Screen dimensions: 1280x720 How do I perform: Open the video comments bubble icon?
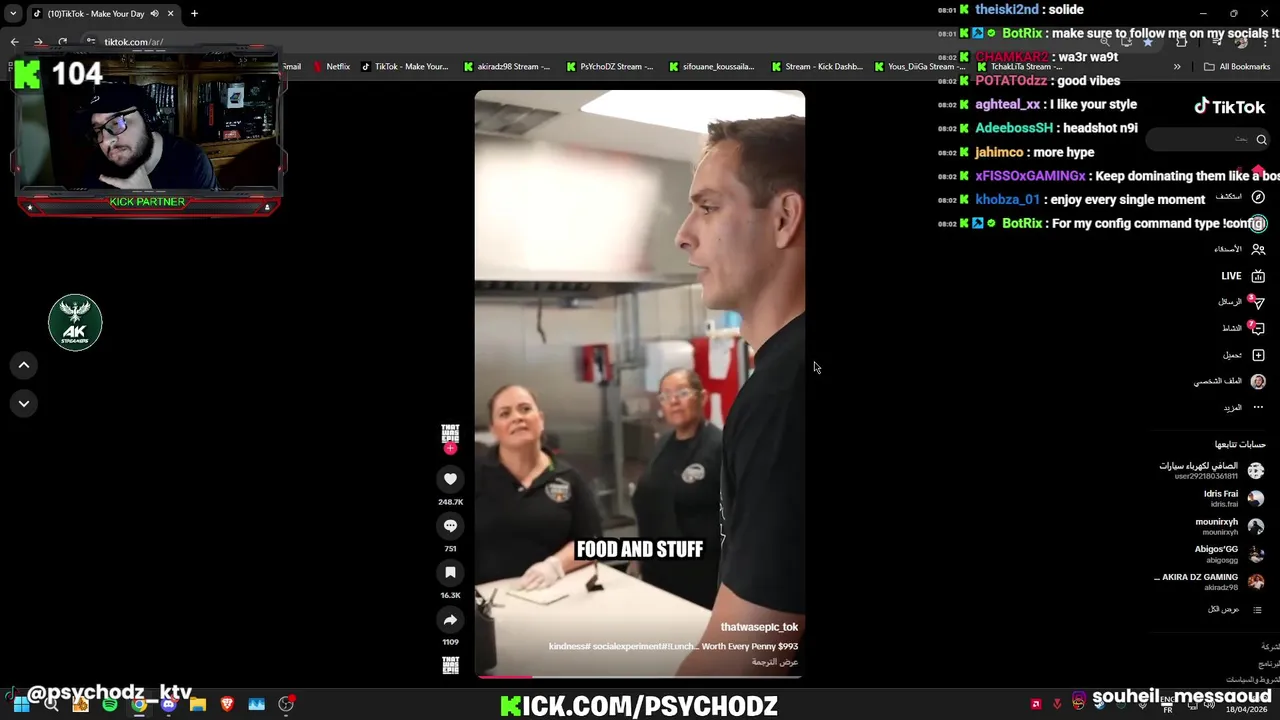pos(450,526)
